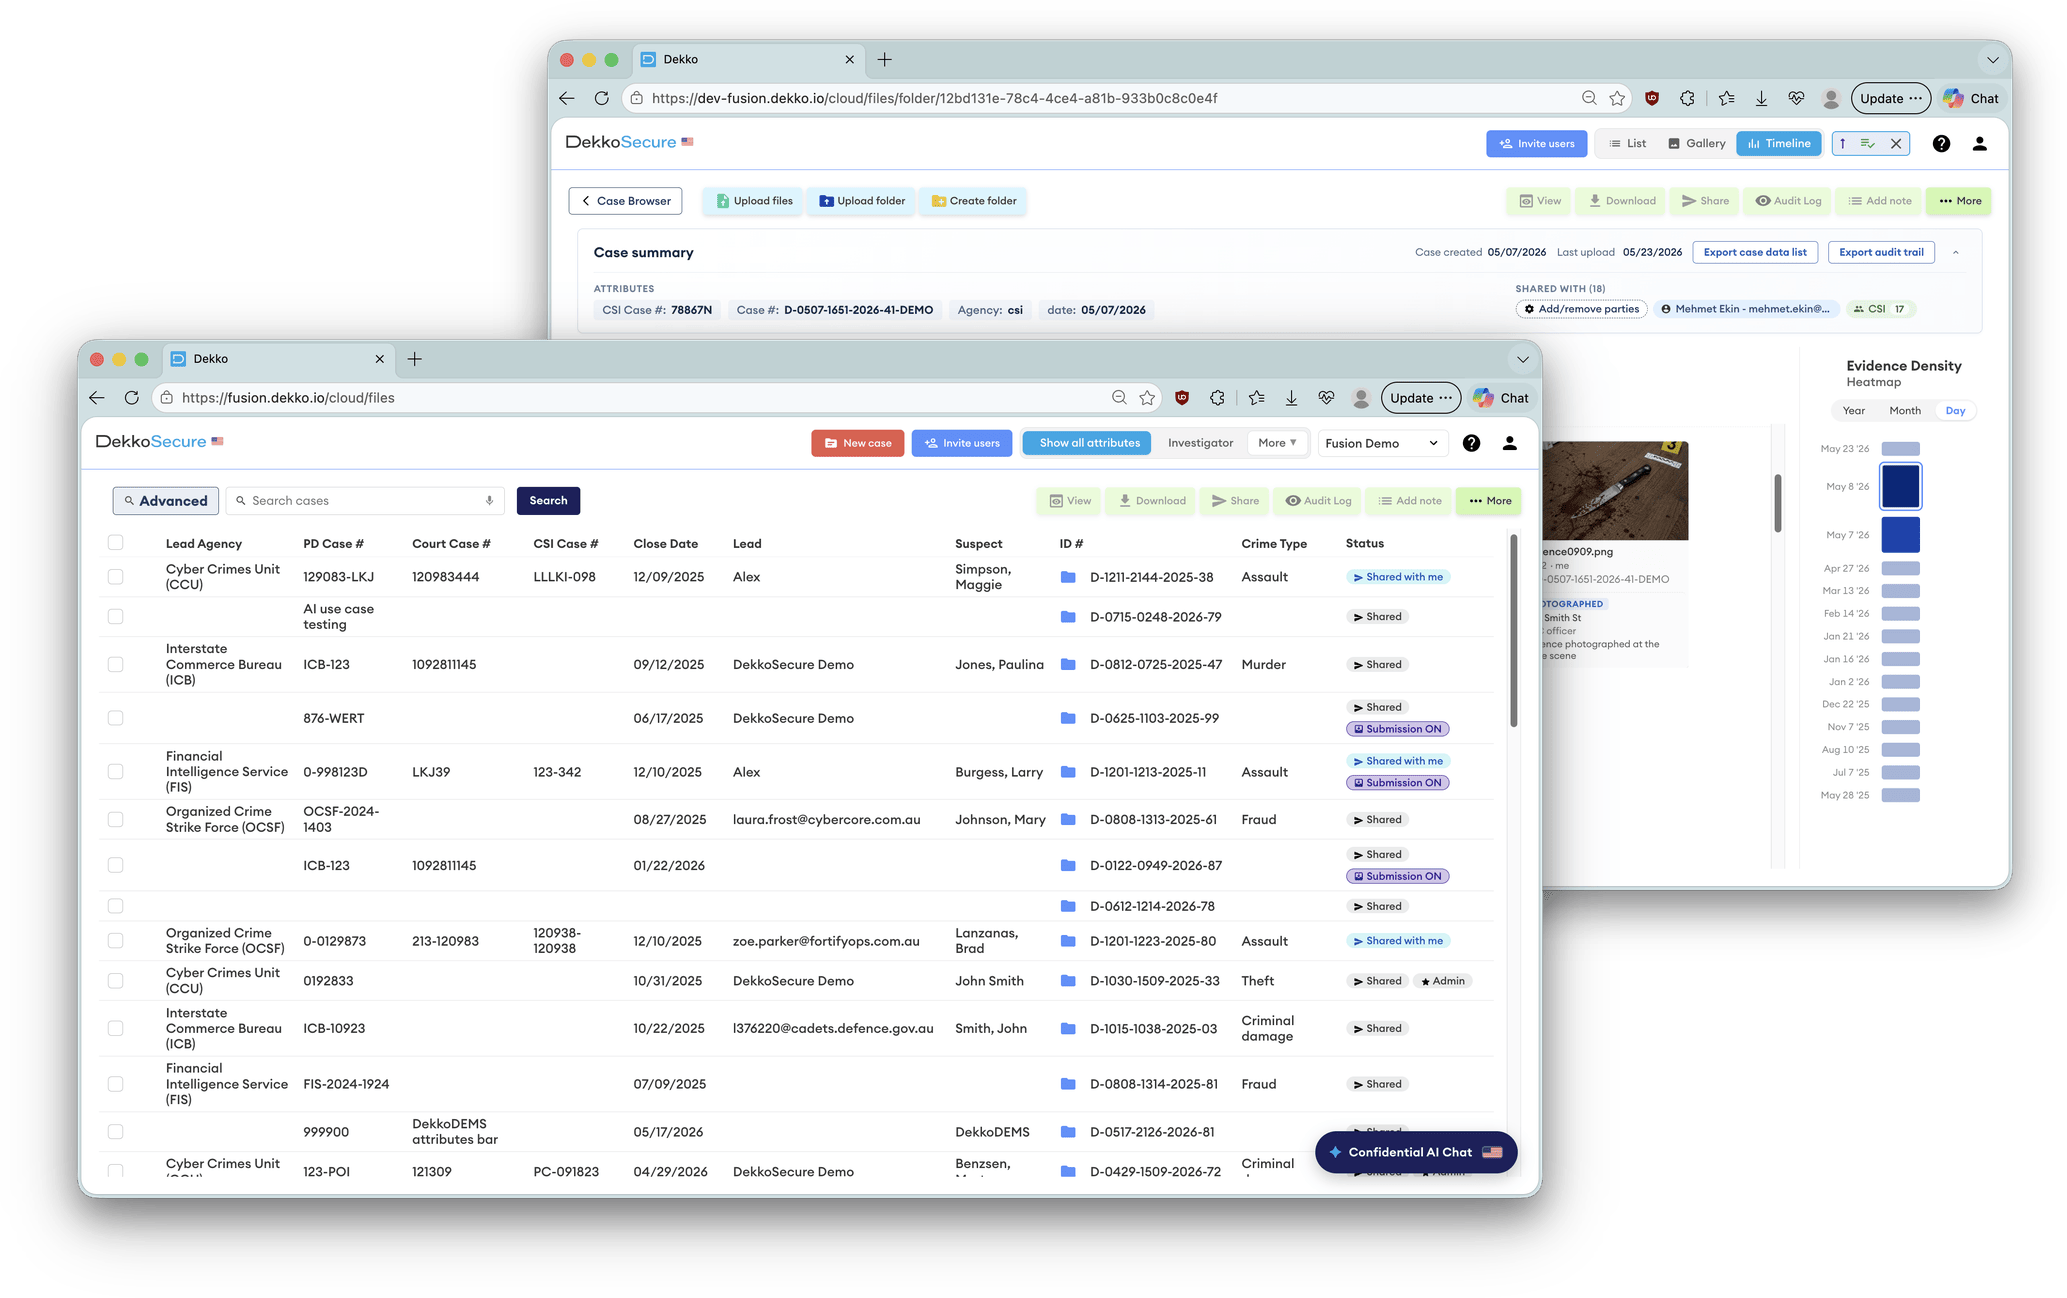Open folder icon for D-0812-0725-2025-47
Image resolution: width=2067 pixels, height=1298 pixels.
point(1068,664)
